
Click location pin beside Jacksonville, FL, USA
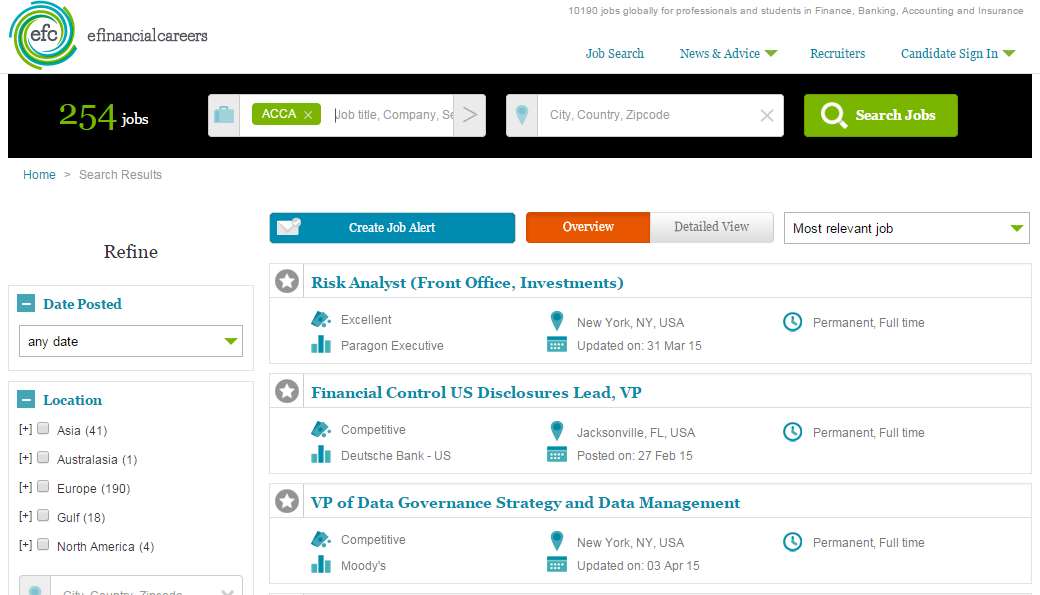coord(557,431)
